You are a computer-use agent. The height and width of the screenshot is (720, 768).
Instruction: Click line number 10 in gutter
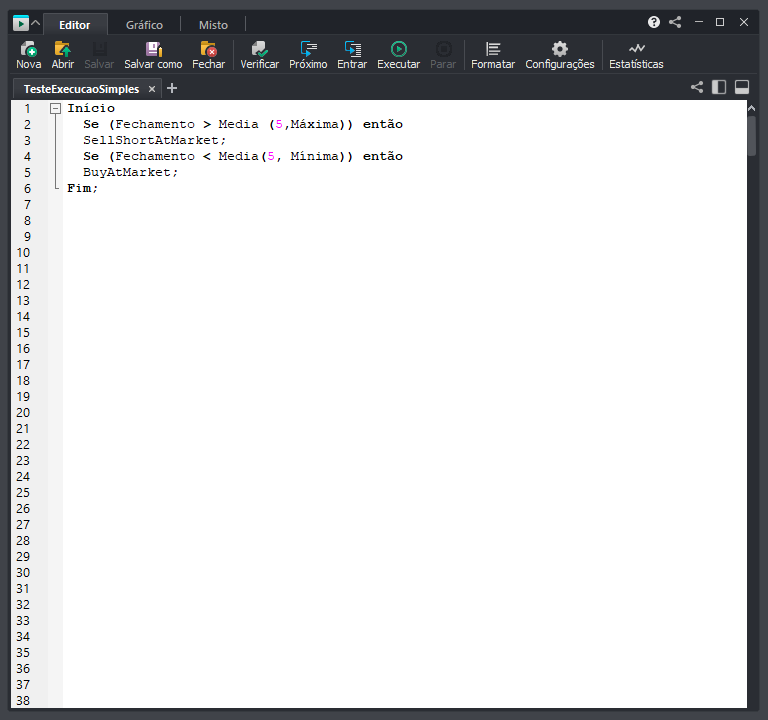[23, 253]
